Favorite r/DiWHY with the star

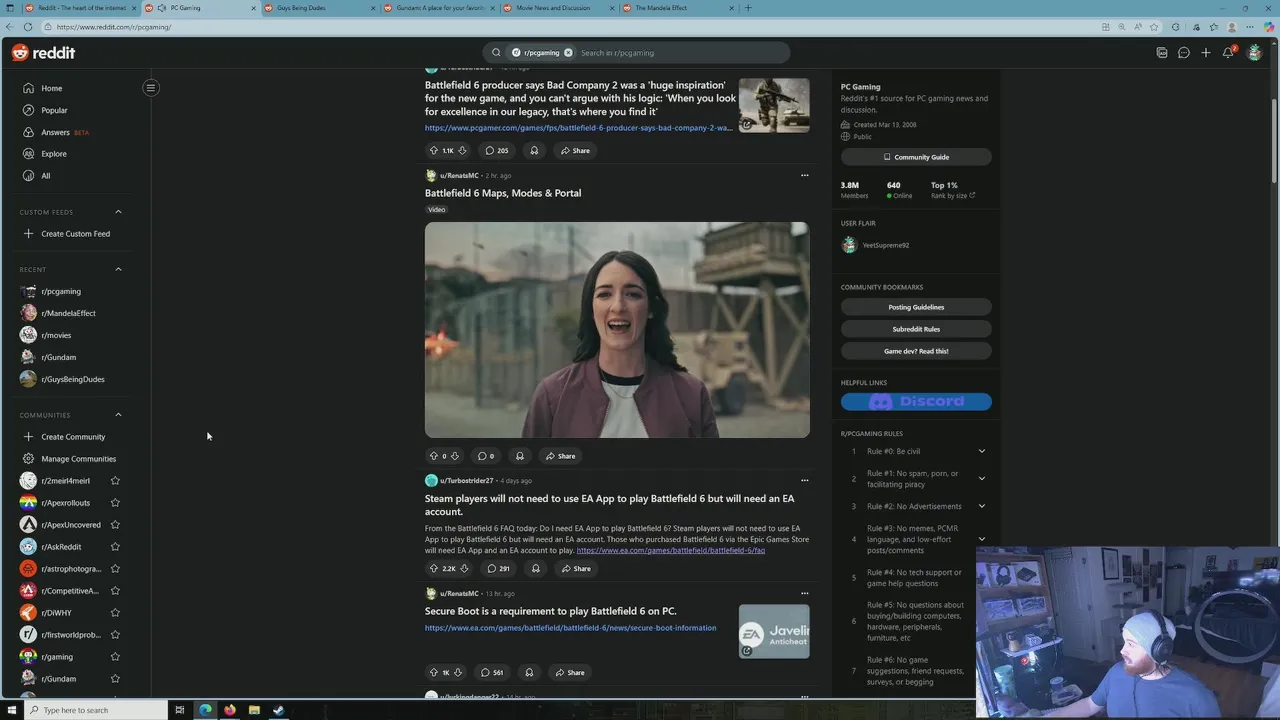pyautogui.click(x=115, y=613)
